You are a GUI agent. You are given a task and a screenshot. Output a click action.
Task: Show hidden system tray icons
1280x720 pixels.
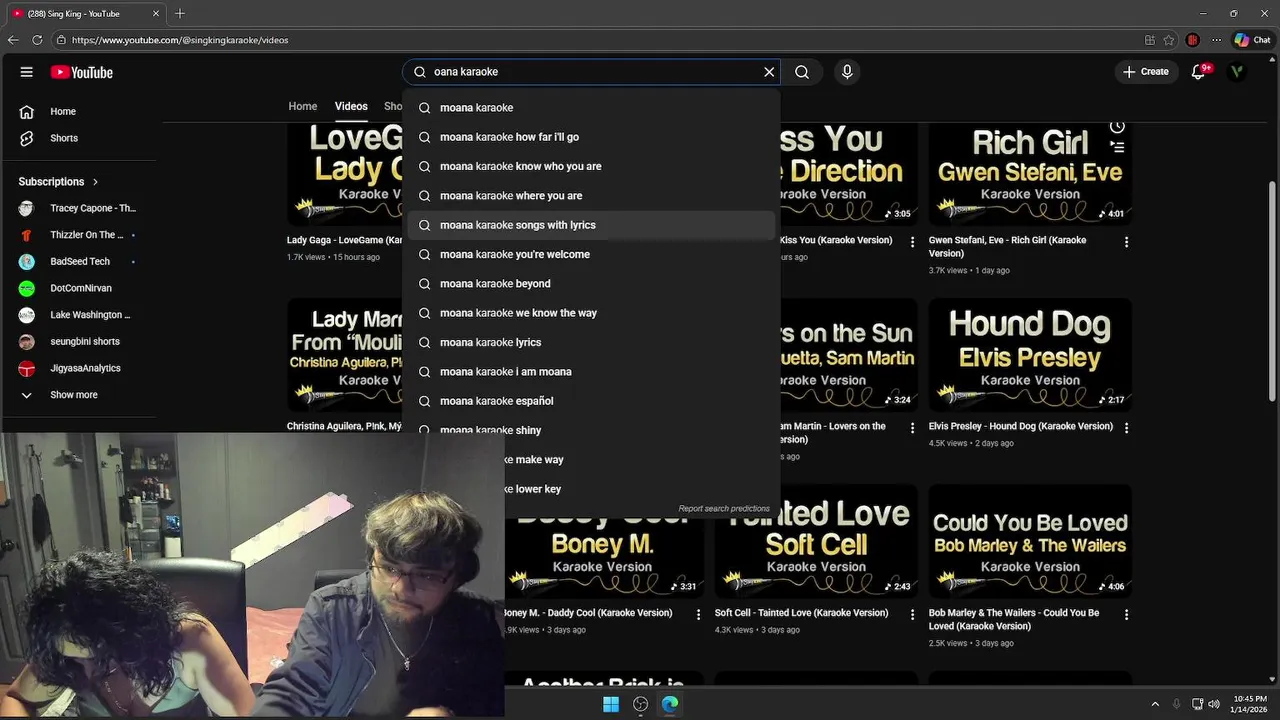[x=1155, y=704]
